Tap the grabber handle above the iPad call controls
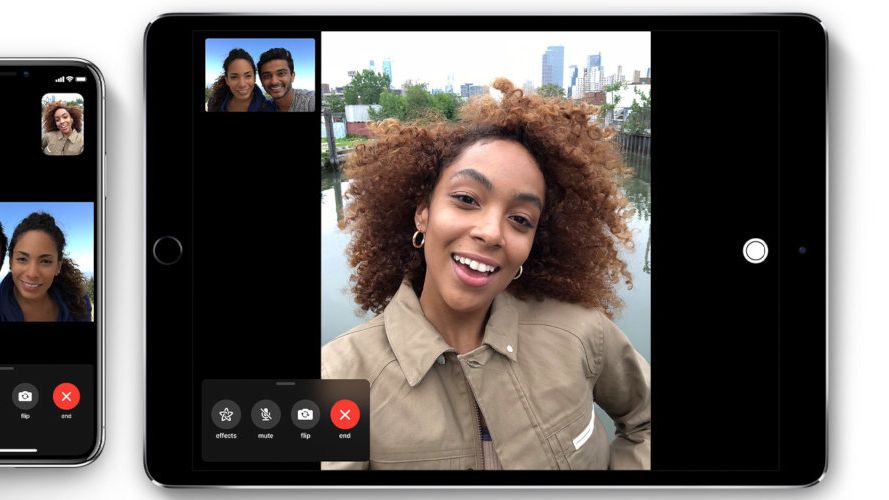This screenshot has width=889, height=500. pos(286,384)
